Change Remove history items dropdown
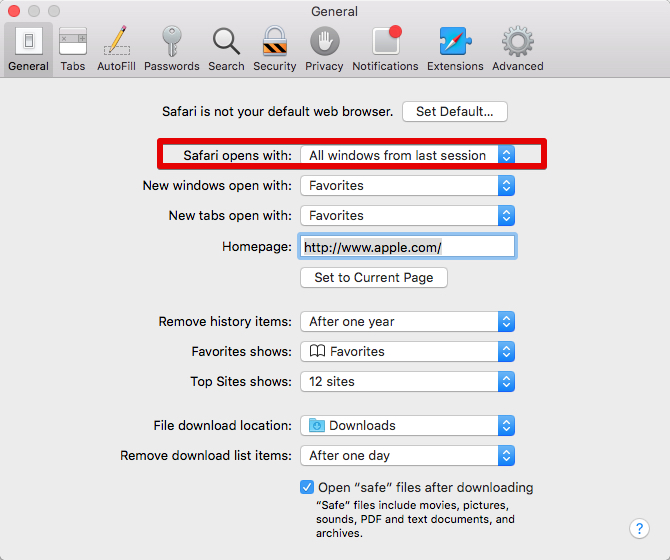This screenshot has height=560, width=670. [x=407, y=321]
